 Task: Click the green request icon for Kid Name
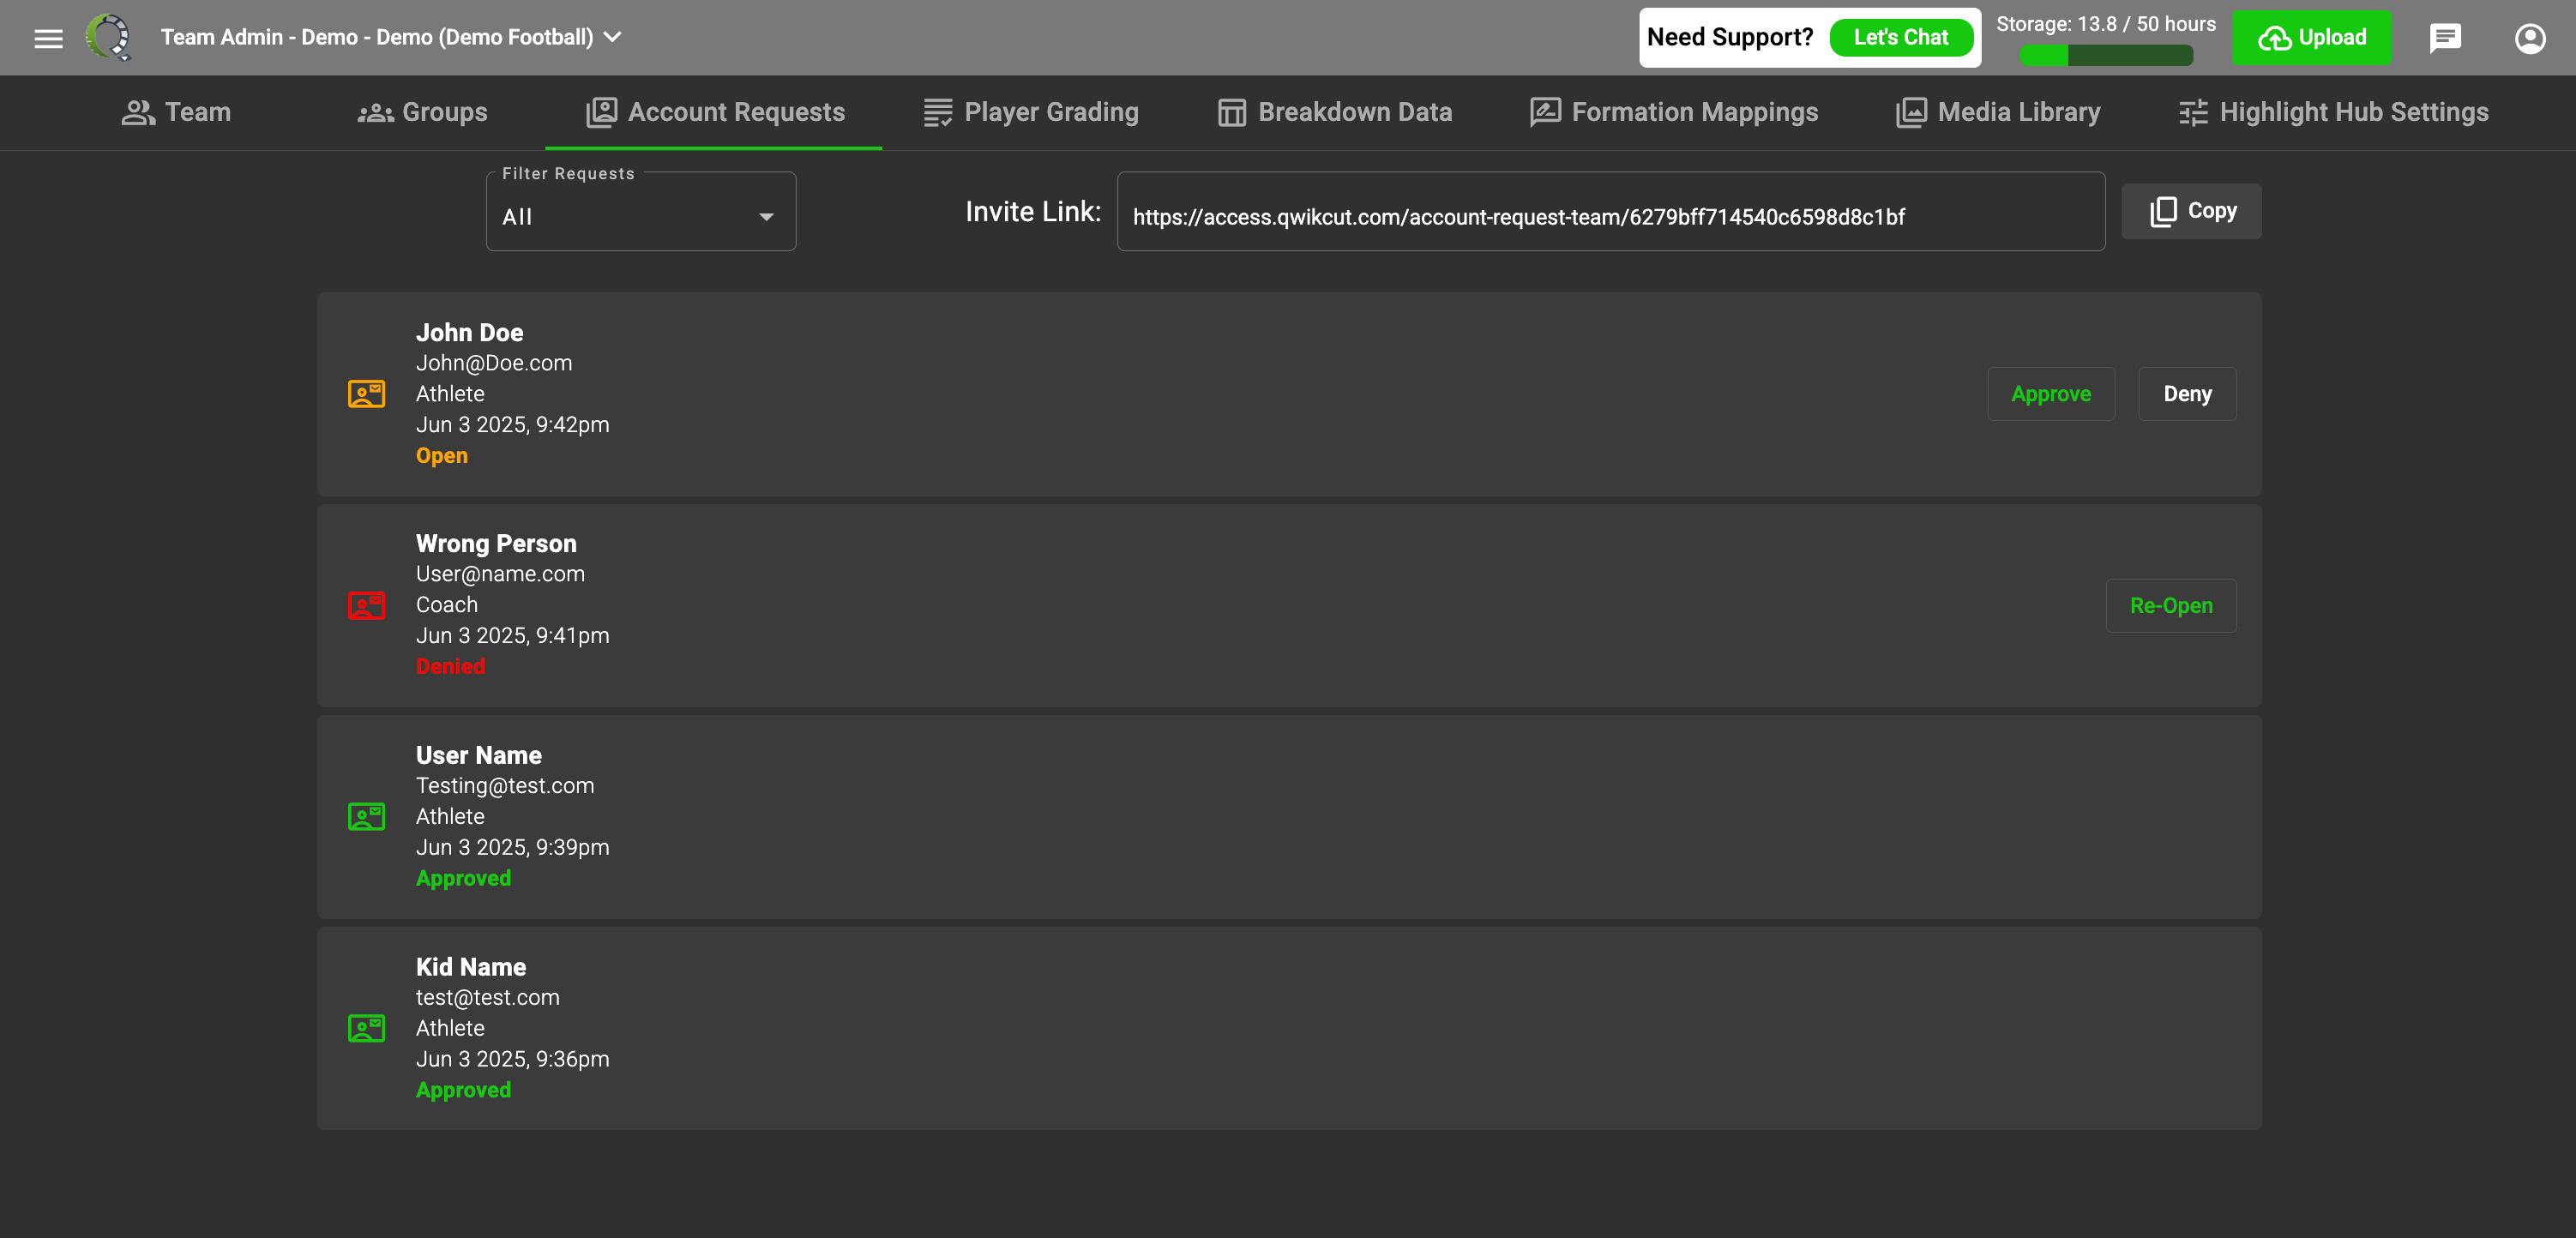click(366, 1028)
